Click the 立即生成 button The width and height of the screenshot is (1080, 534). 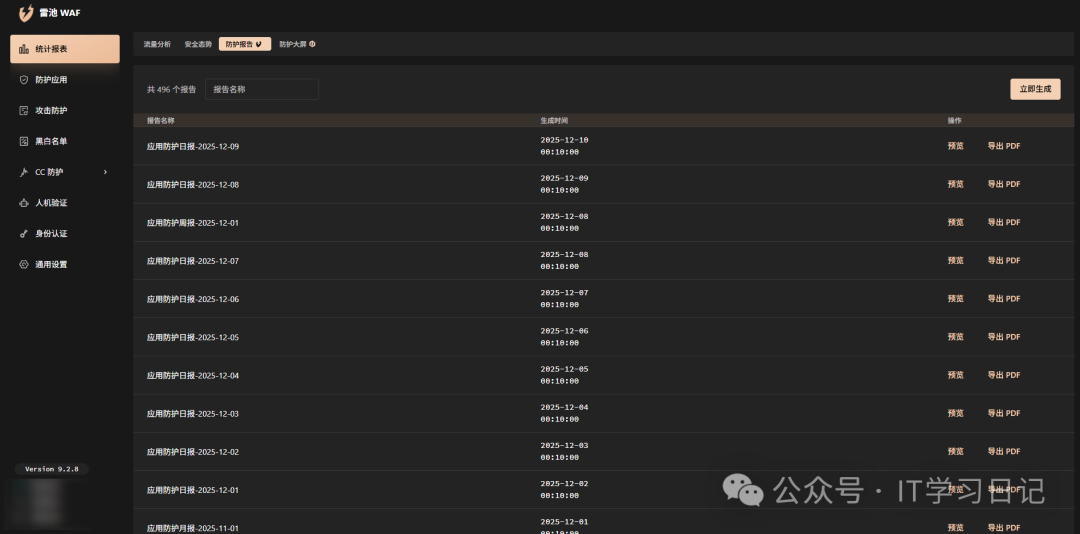(1035, 89)
